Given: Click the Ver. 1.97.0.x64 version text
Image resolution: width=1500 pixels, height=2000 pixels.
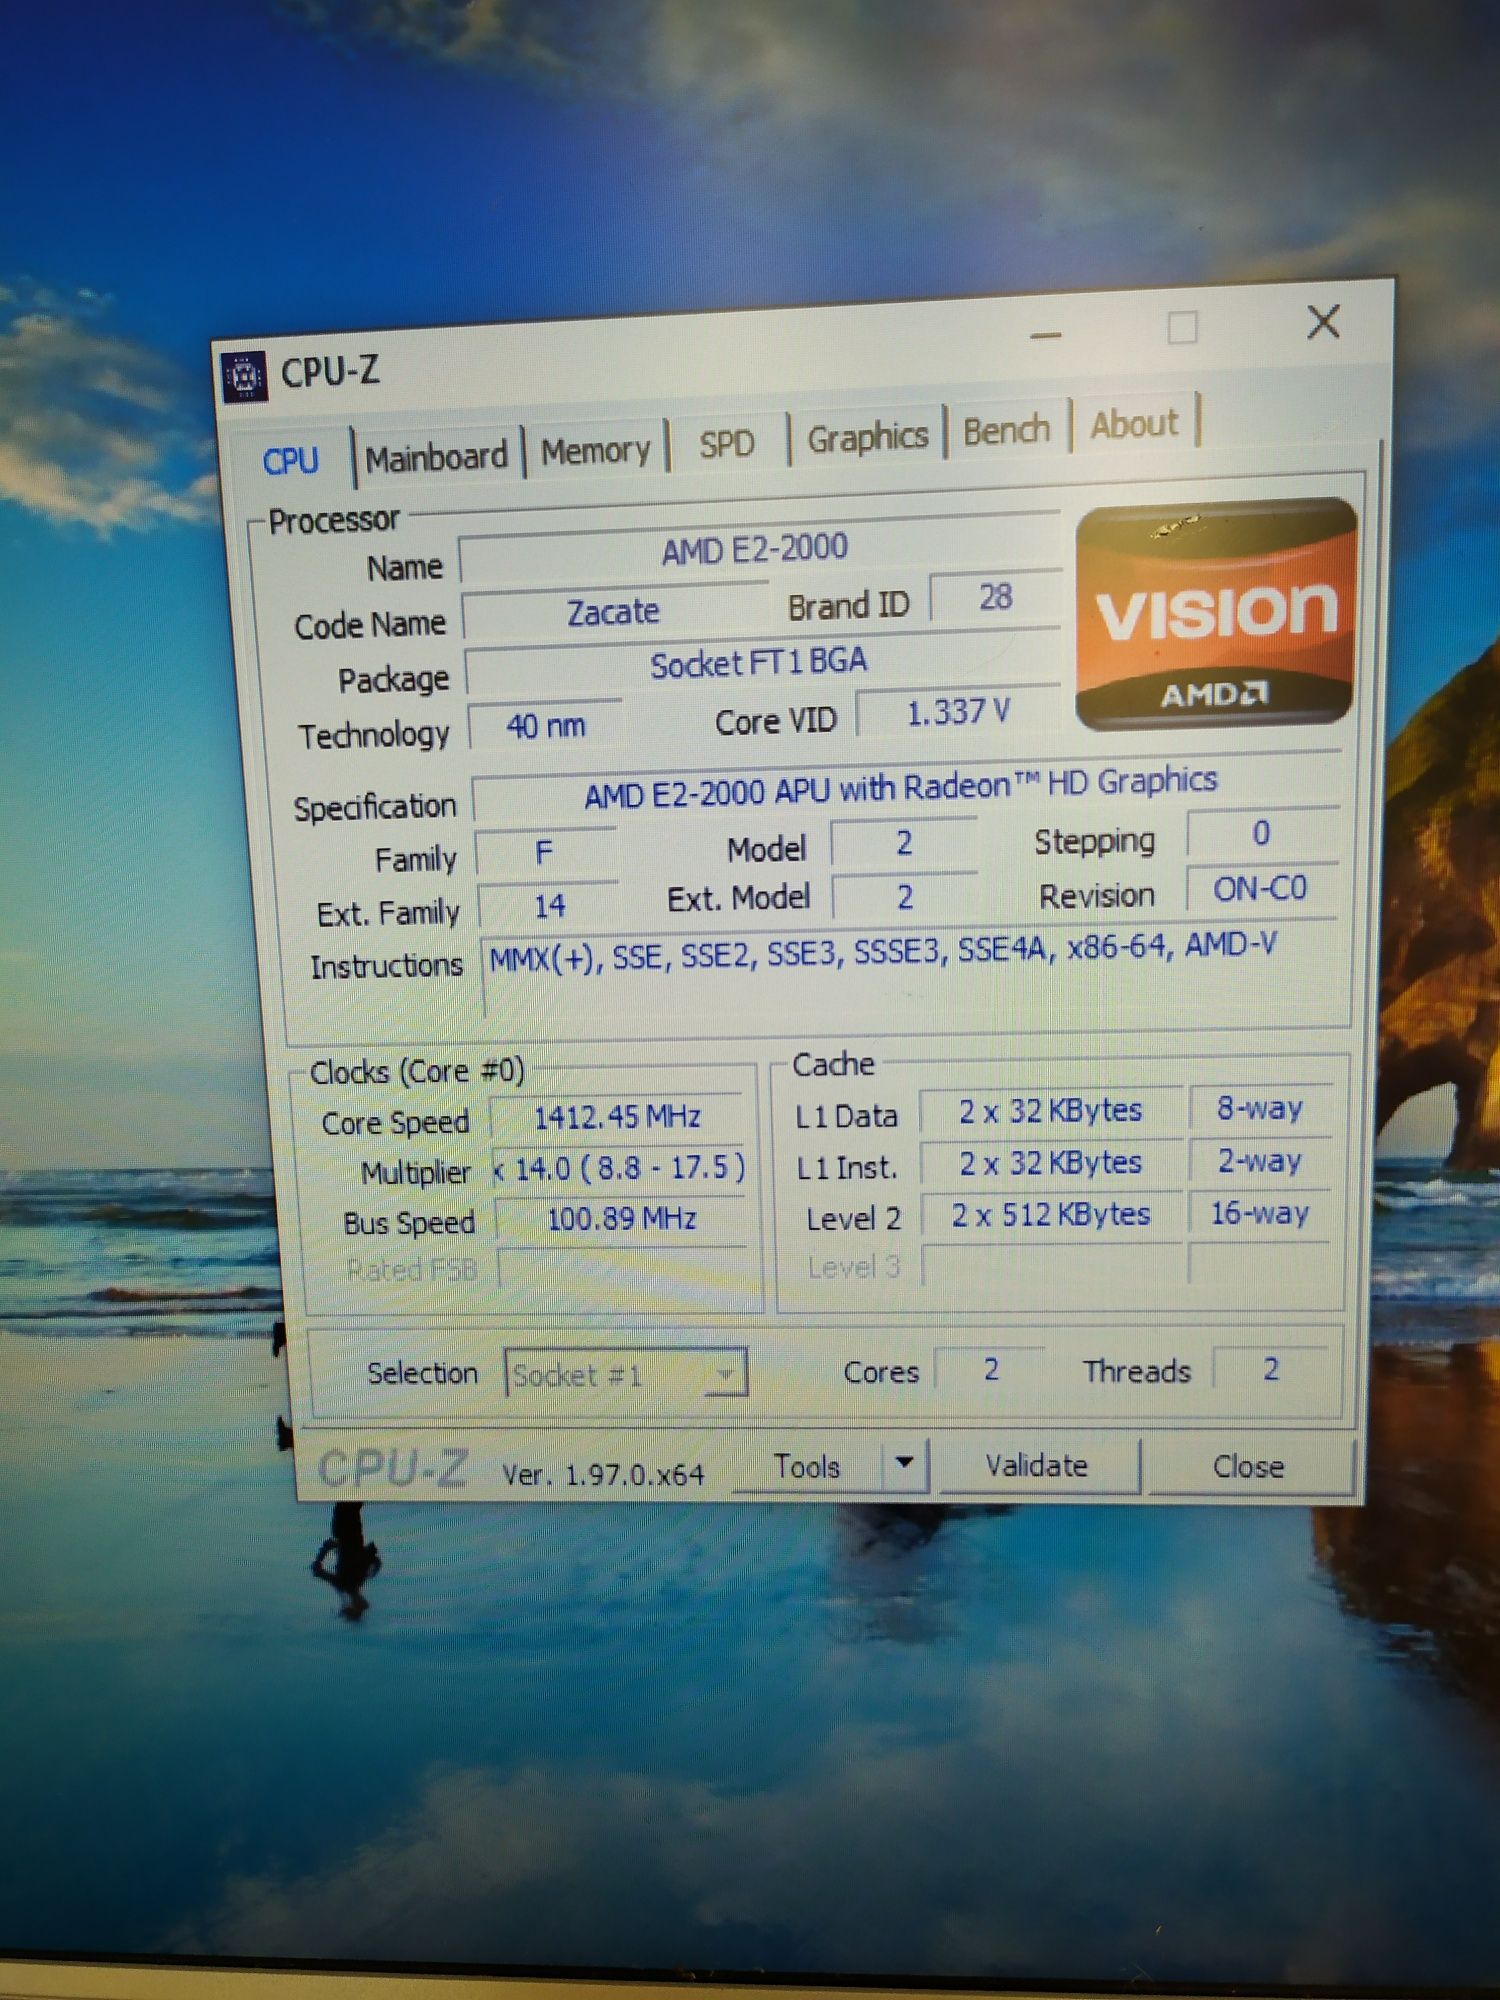Looking at the screenshot, I should click(x=603, y=1475).
